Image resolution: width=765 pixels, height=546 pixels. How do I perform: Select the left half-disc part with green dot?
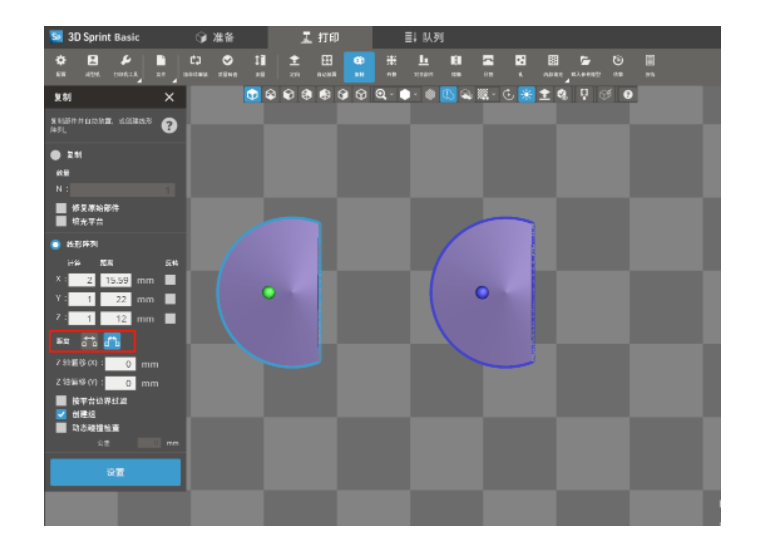(x=269, y=292)
